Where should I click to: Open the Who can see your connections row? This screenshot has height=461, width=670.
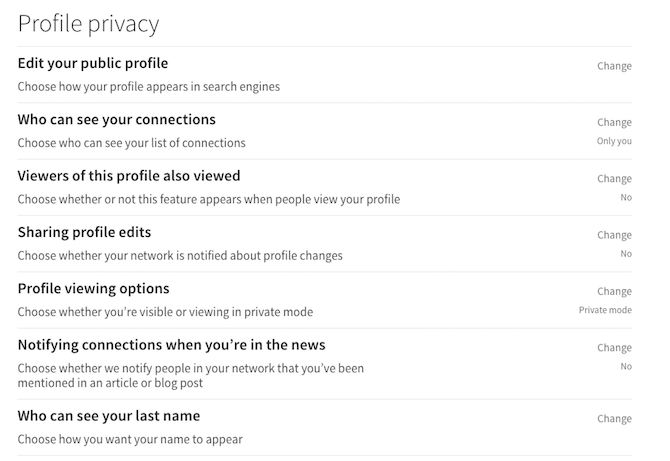point(117,120)
